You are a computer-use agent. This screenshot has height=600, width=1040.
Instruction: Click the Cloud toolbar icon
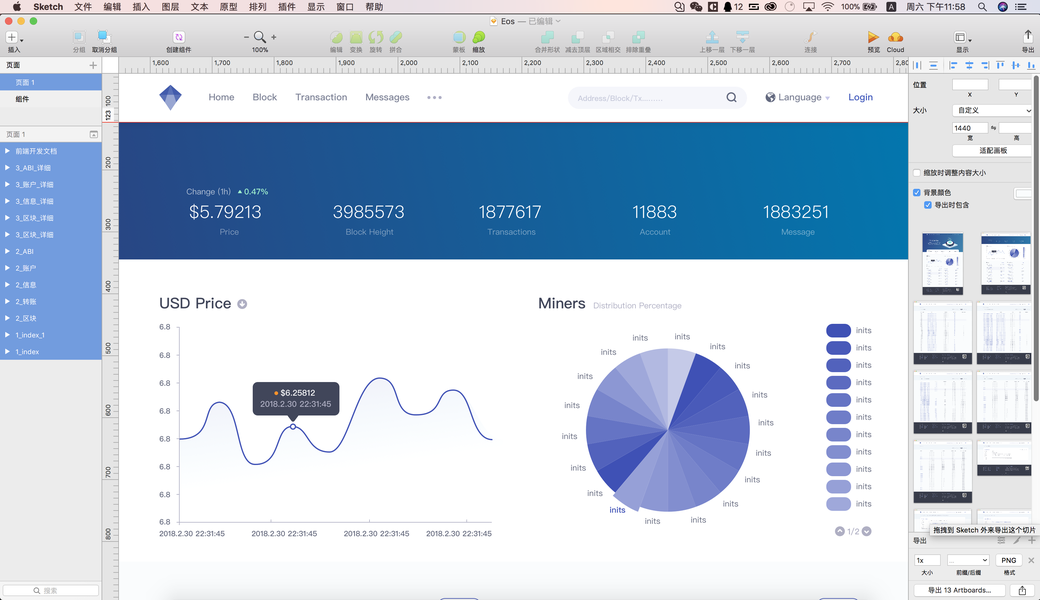(x=895, y=37)
